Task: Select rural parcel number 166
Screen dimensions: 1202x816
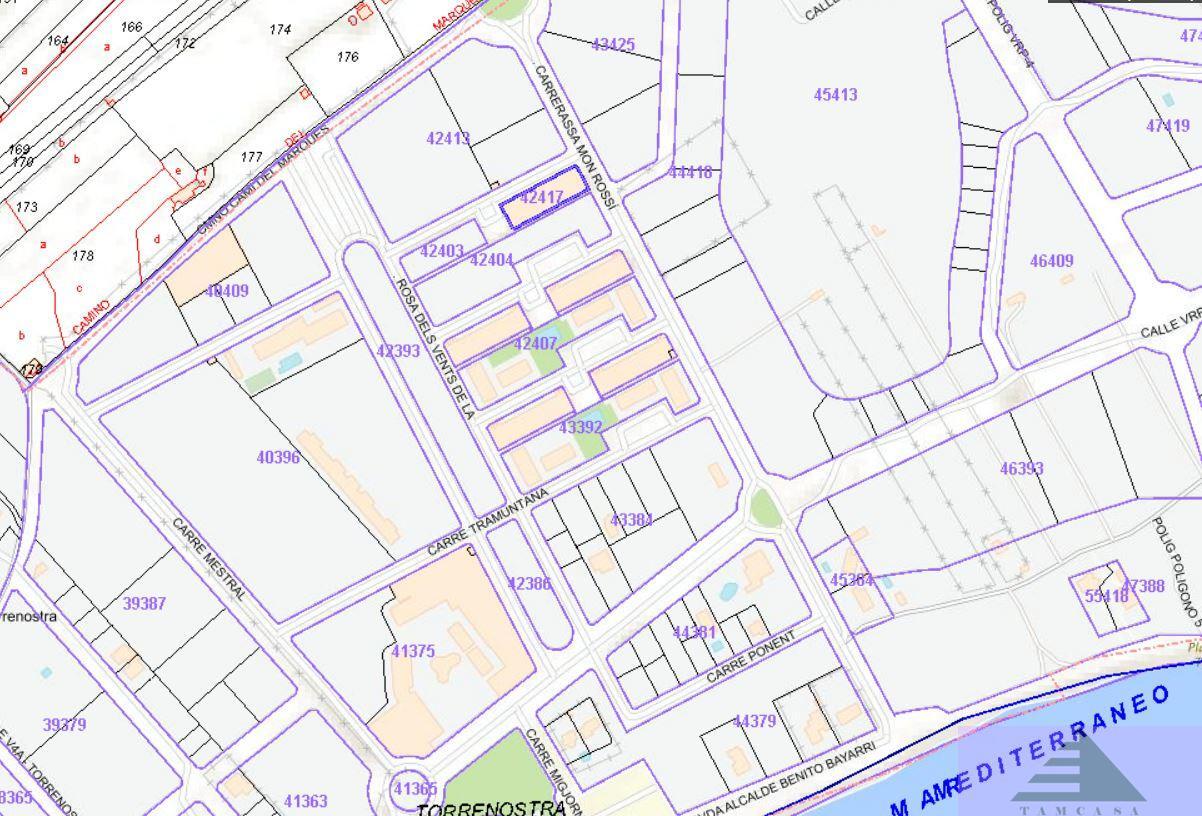Action: (x=131, y=27)
